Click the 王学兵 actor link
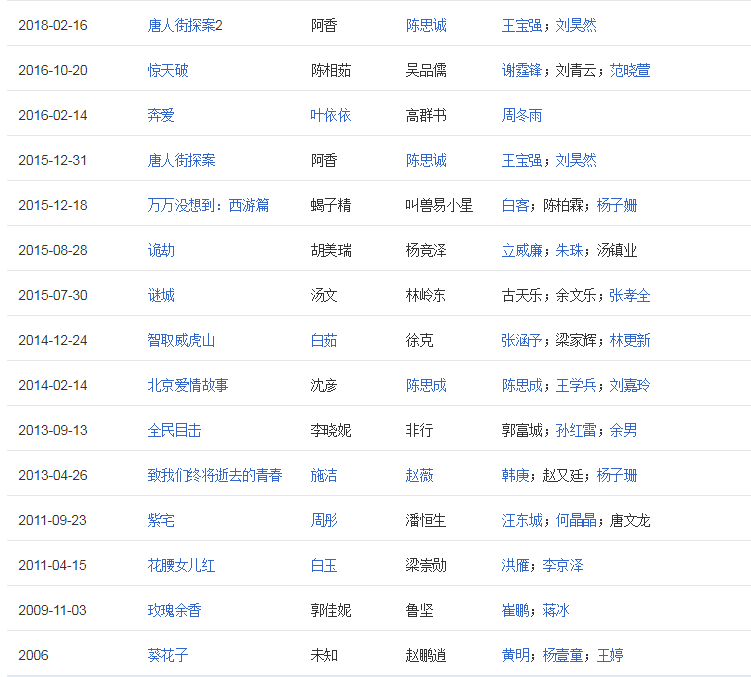Viewport: 751px width, 677px height. [x=576, y=386]
